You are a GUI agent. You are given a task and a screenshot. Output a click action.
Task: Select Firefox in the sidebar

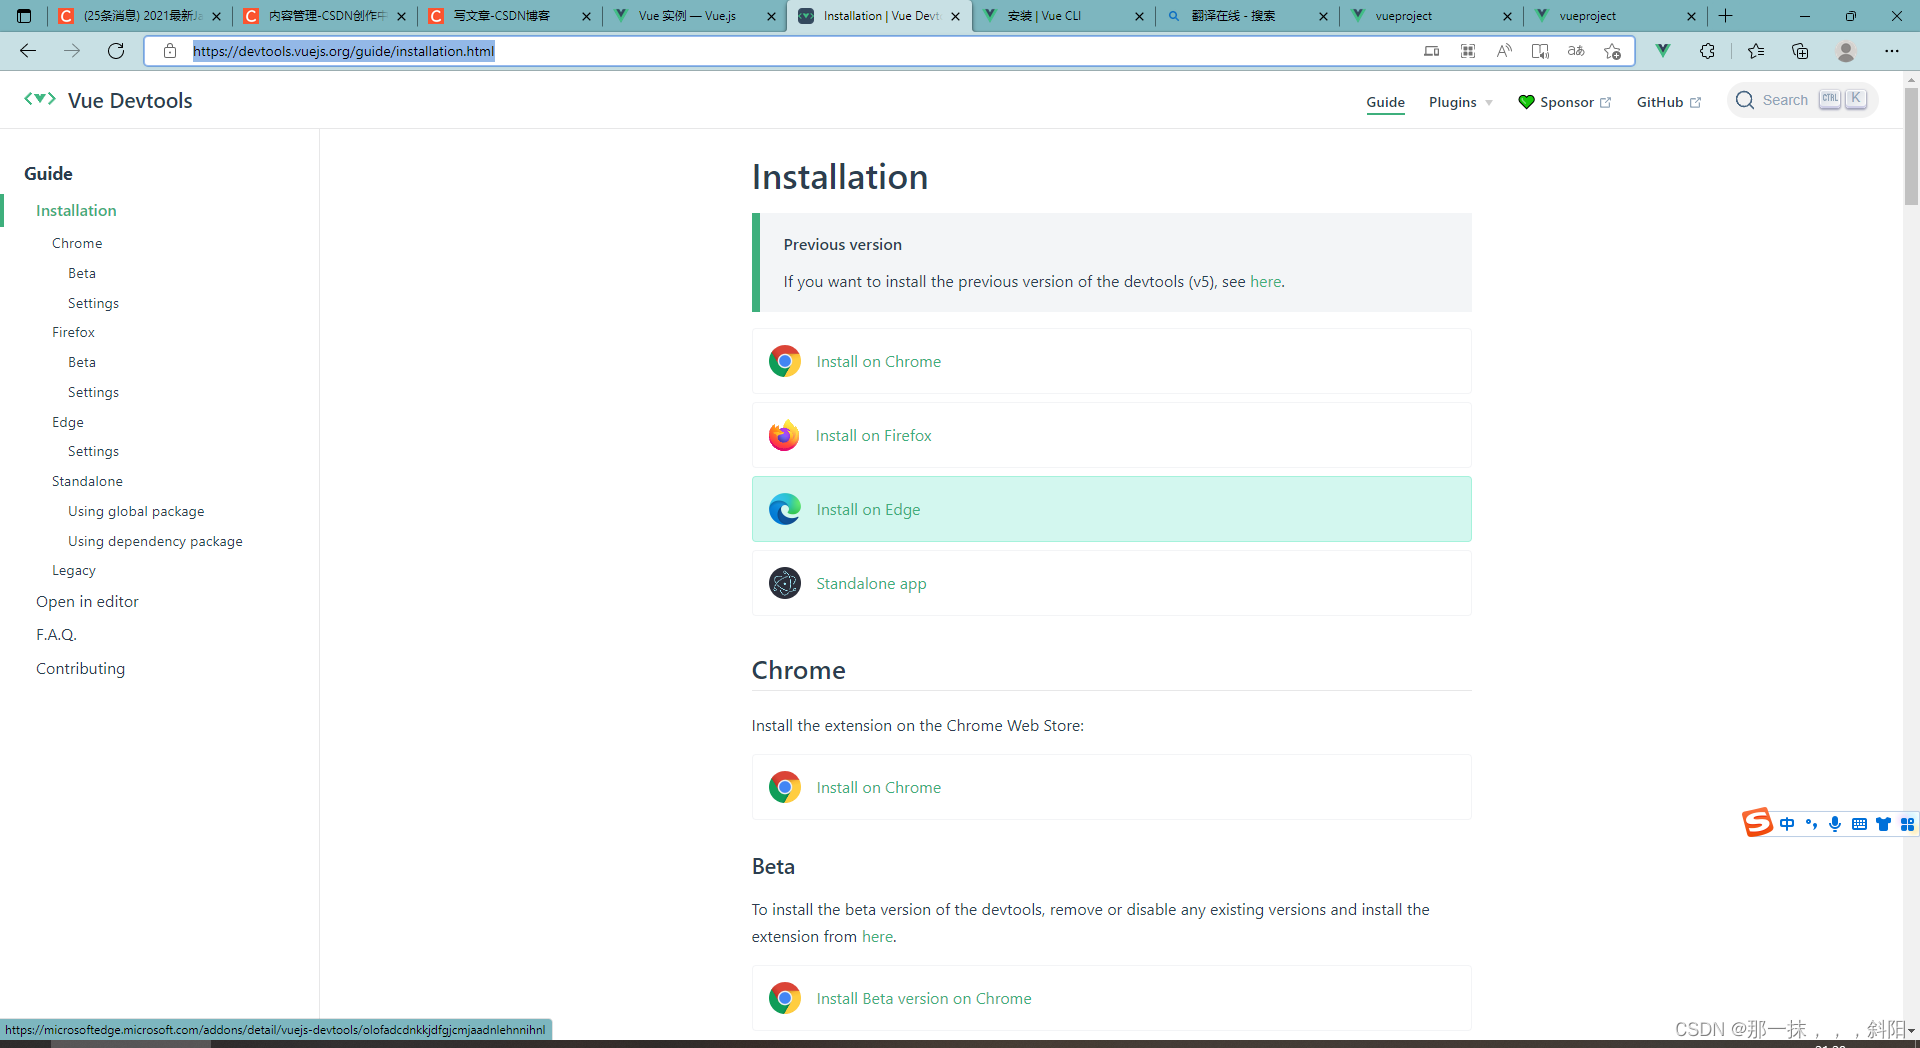(x=73, y=332)
